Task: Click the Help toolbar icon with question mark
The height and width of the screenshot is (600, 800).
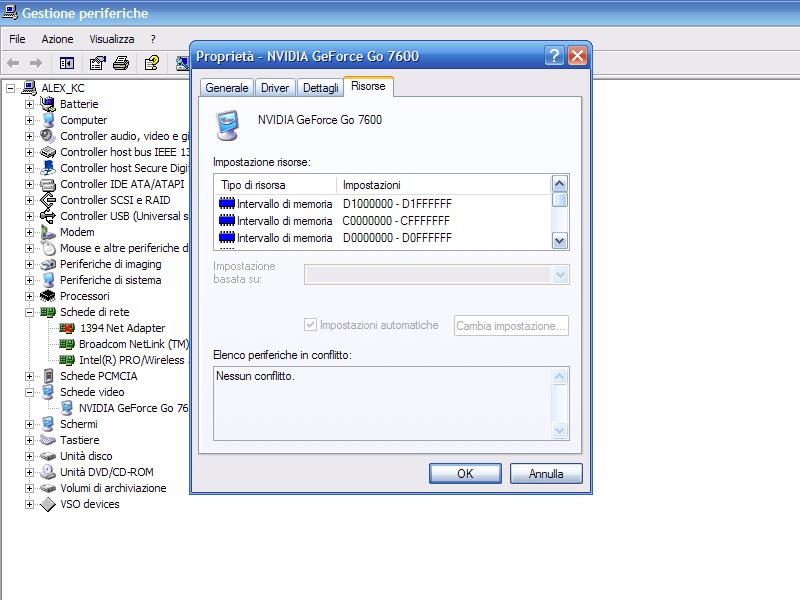Action: click(x=152, y=63)
